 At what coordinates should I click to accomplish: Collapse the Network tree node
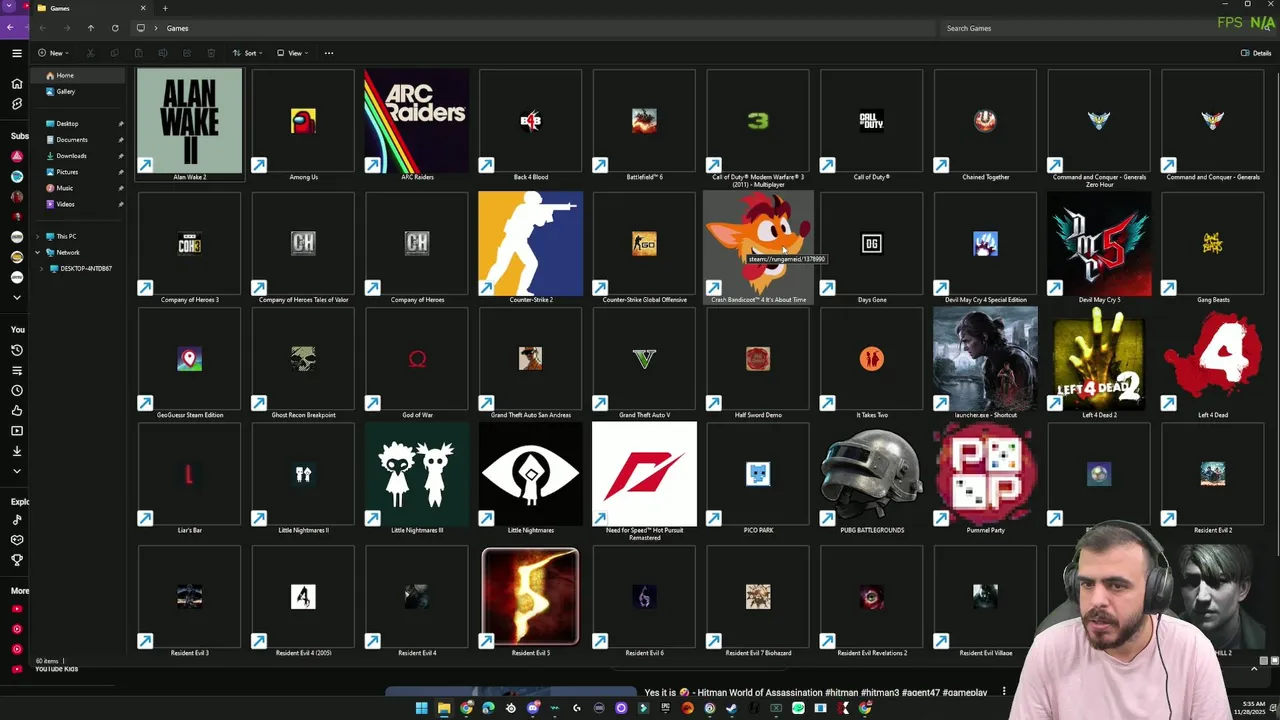(38, 252)
